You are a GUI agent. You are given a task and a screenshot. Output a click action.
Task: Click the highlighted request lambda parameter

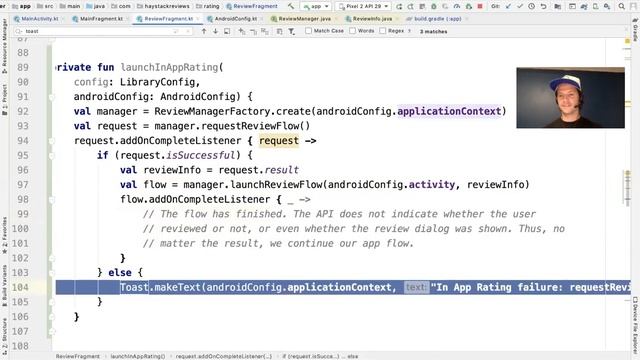click(x=279, y=141)
